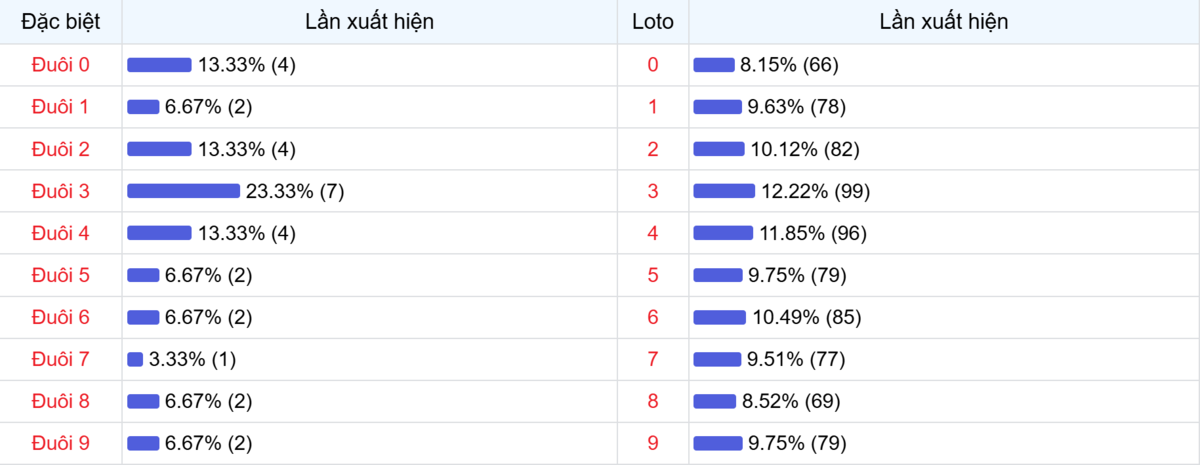
Task: Click Loto number 9 label
Action: [653, 443]
